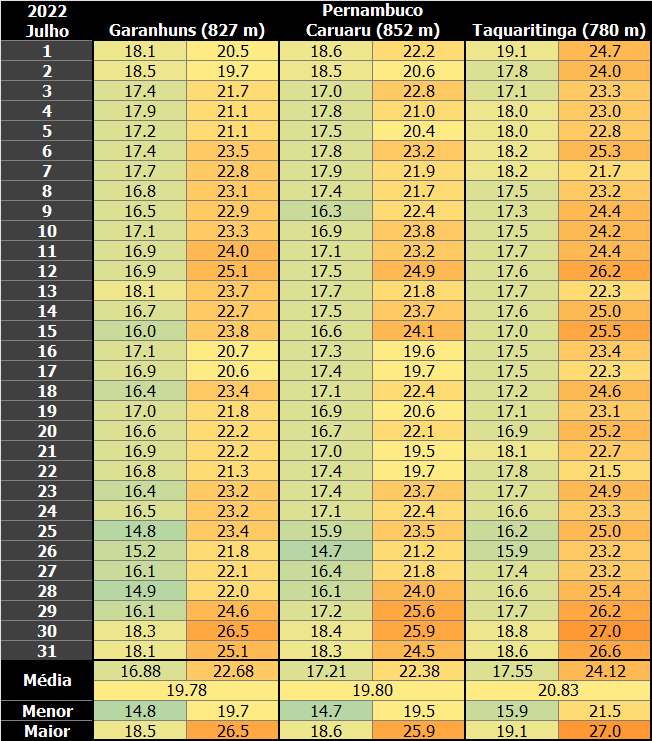Click day 6 Taquaritinga value "25.3"
The image size is (652, 741).
coord(605,151)
